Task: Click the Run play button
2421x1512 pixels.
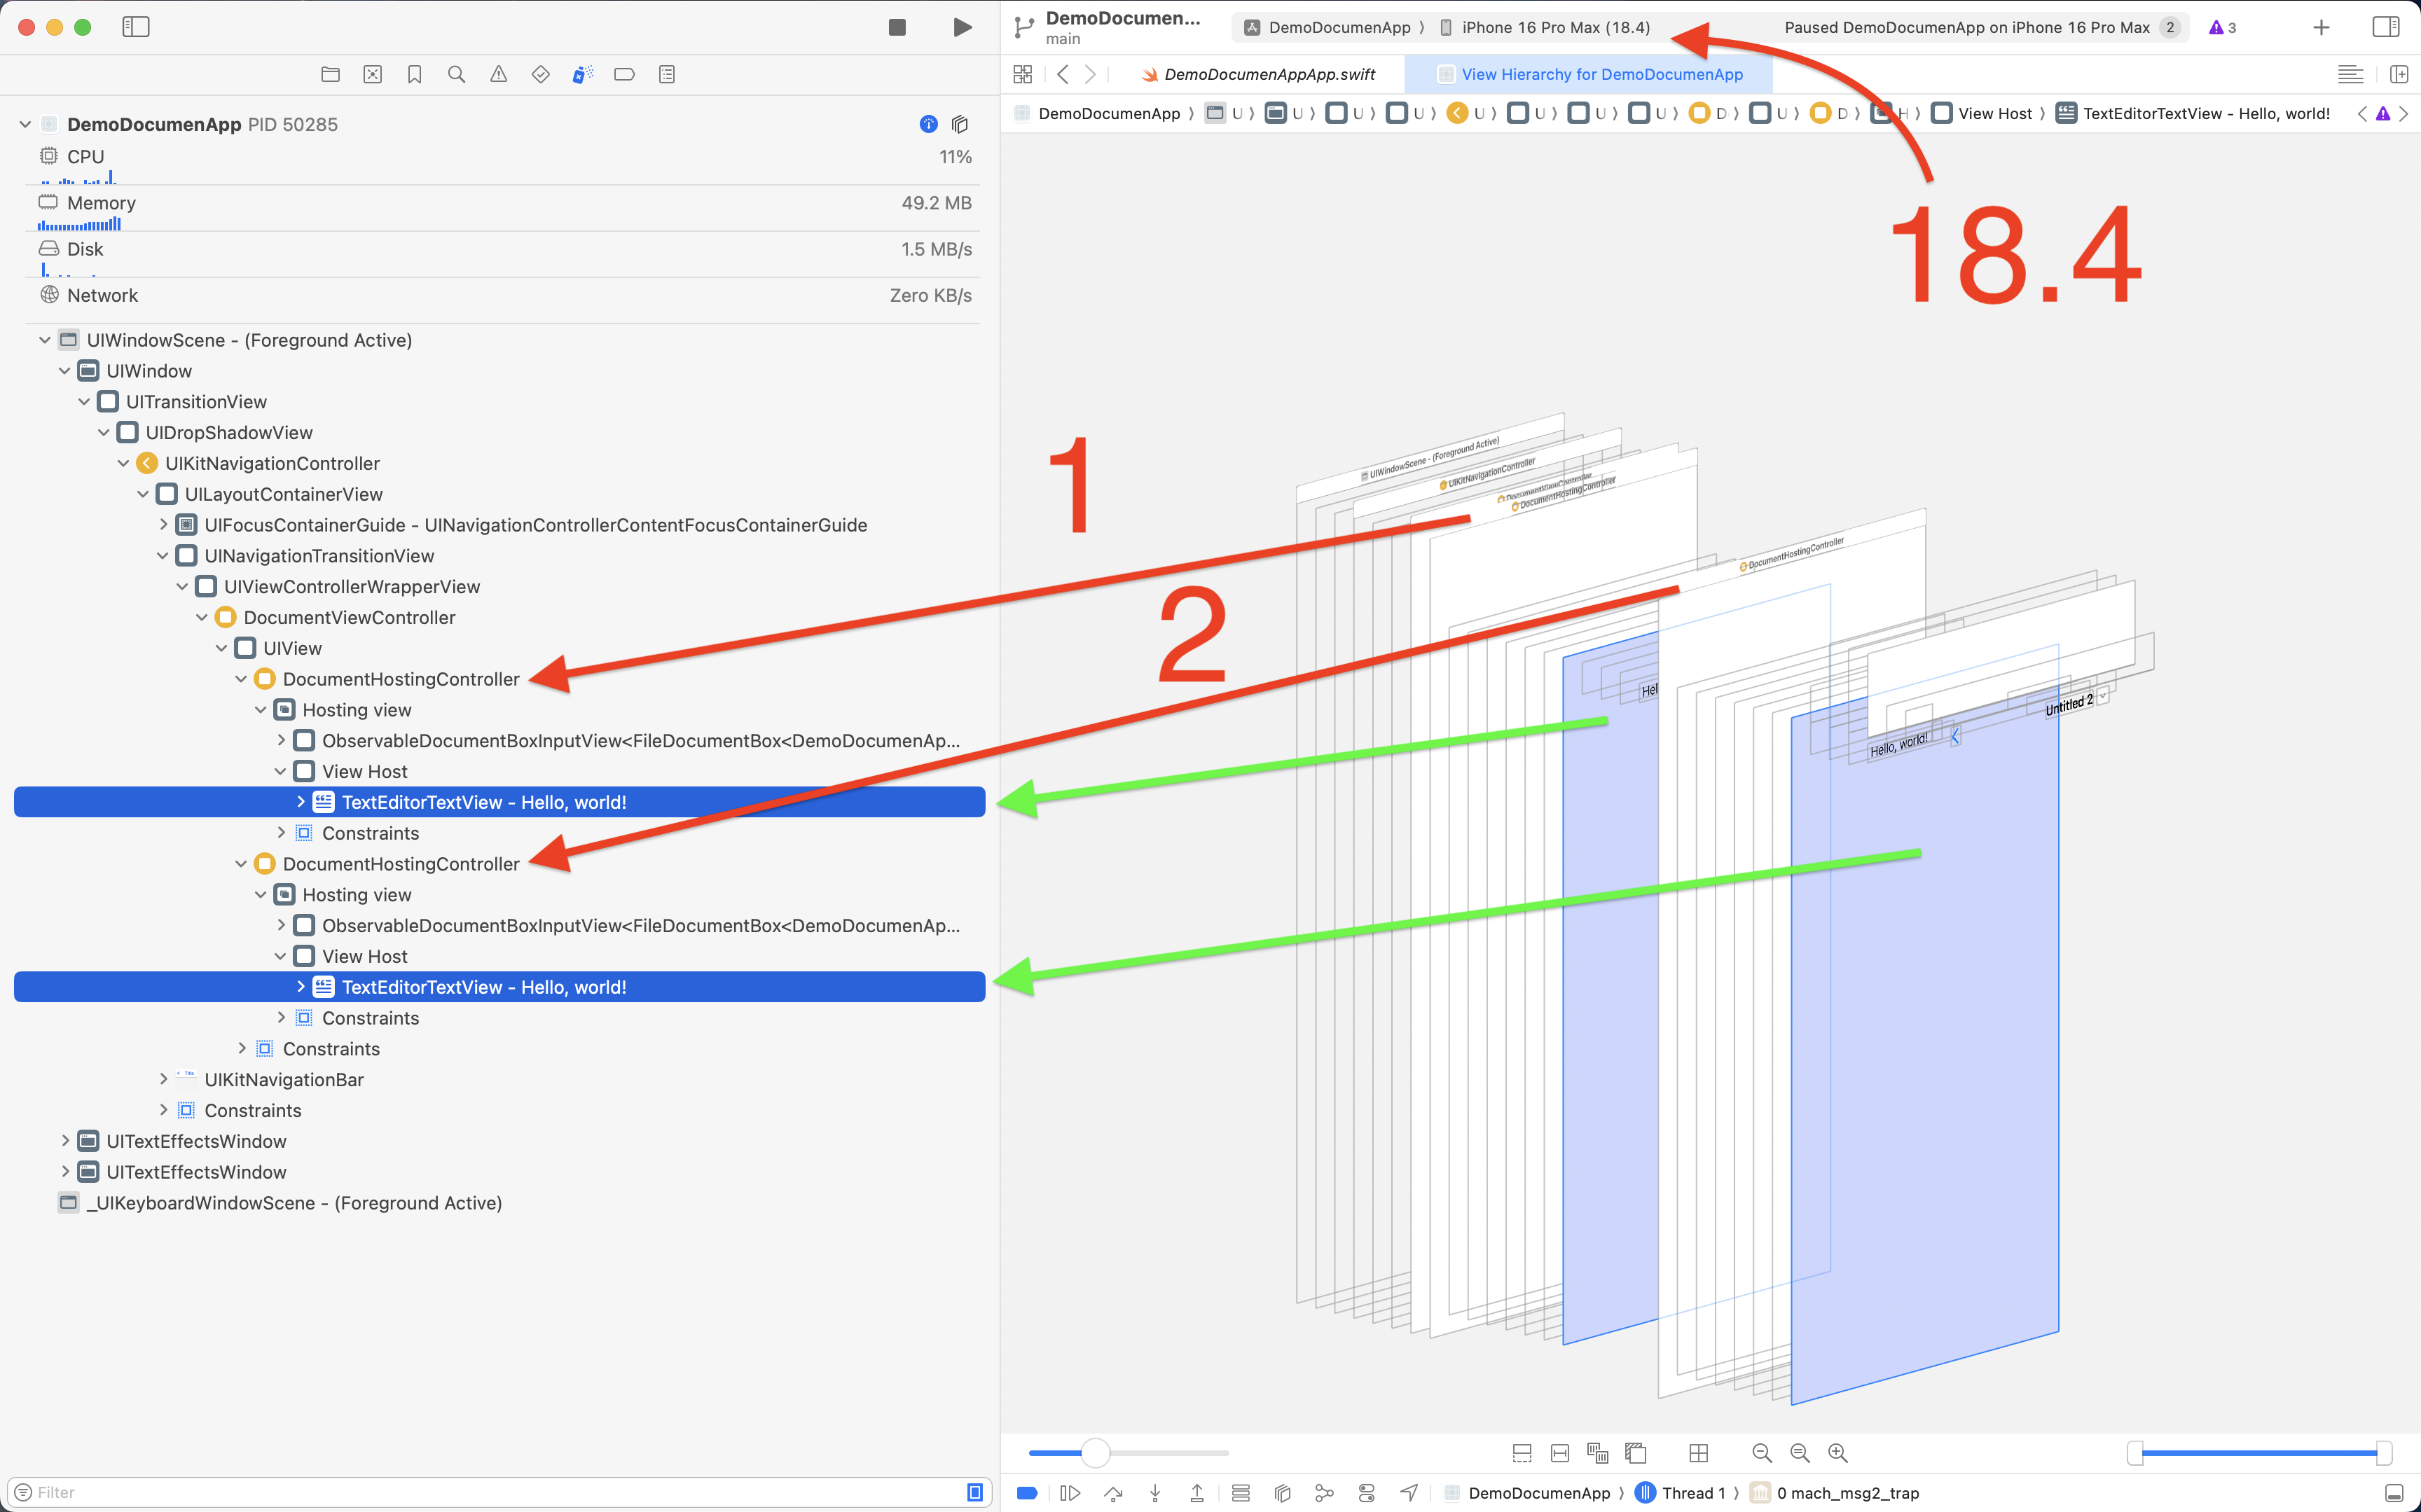Action: (x=962, y=27)
